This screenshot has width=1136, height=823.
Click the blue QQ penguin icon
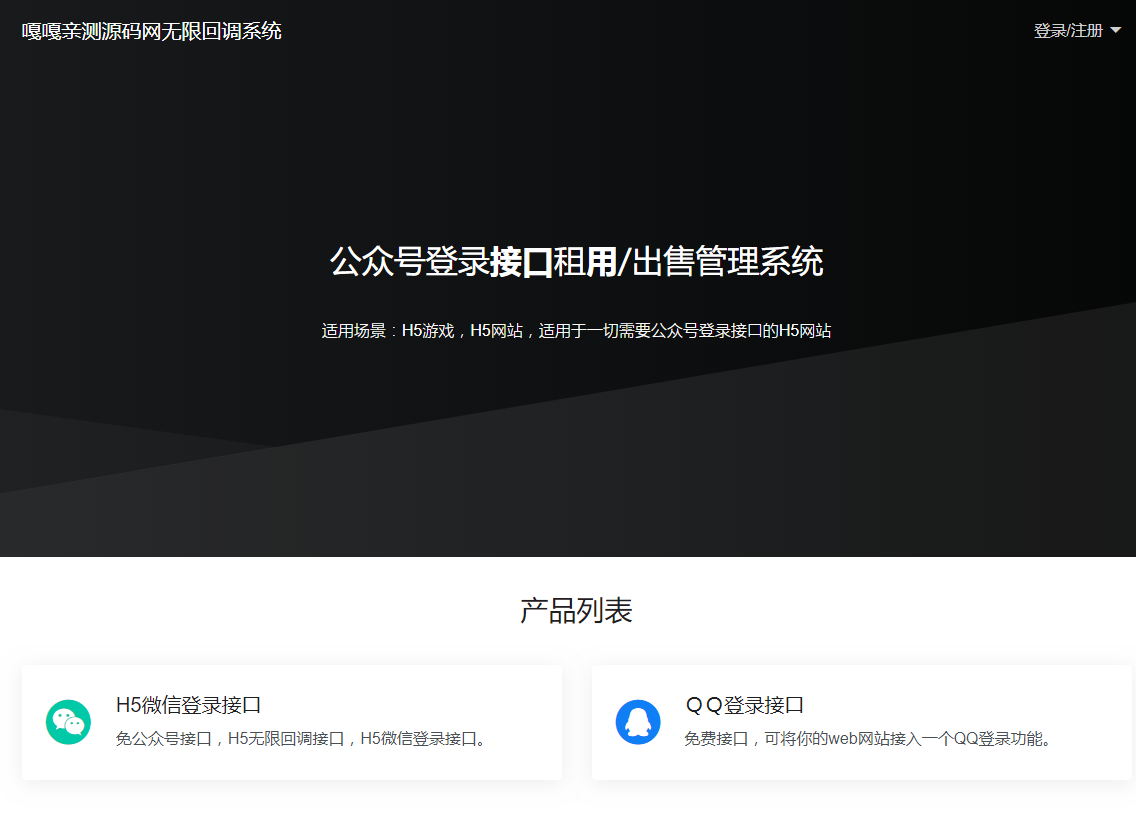[x=638, y=722]
